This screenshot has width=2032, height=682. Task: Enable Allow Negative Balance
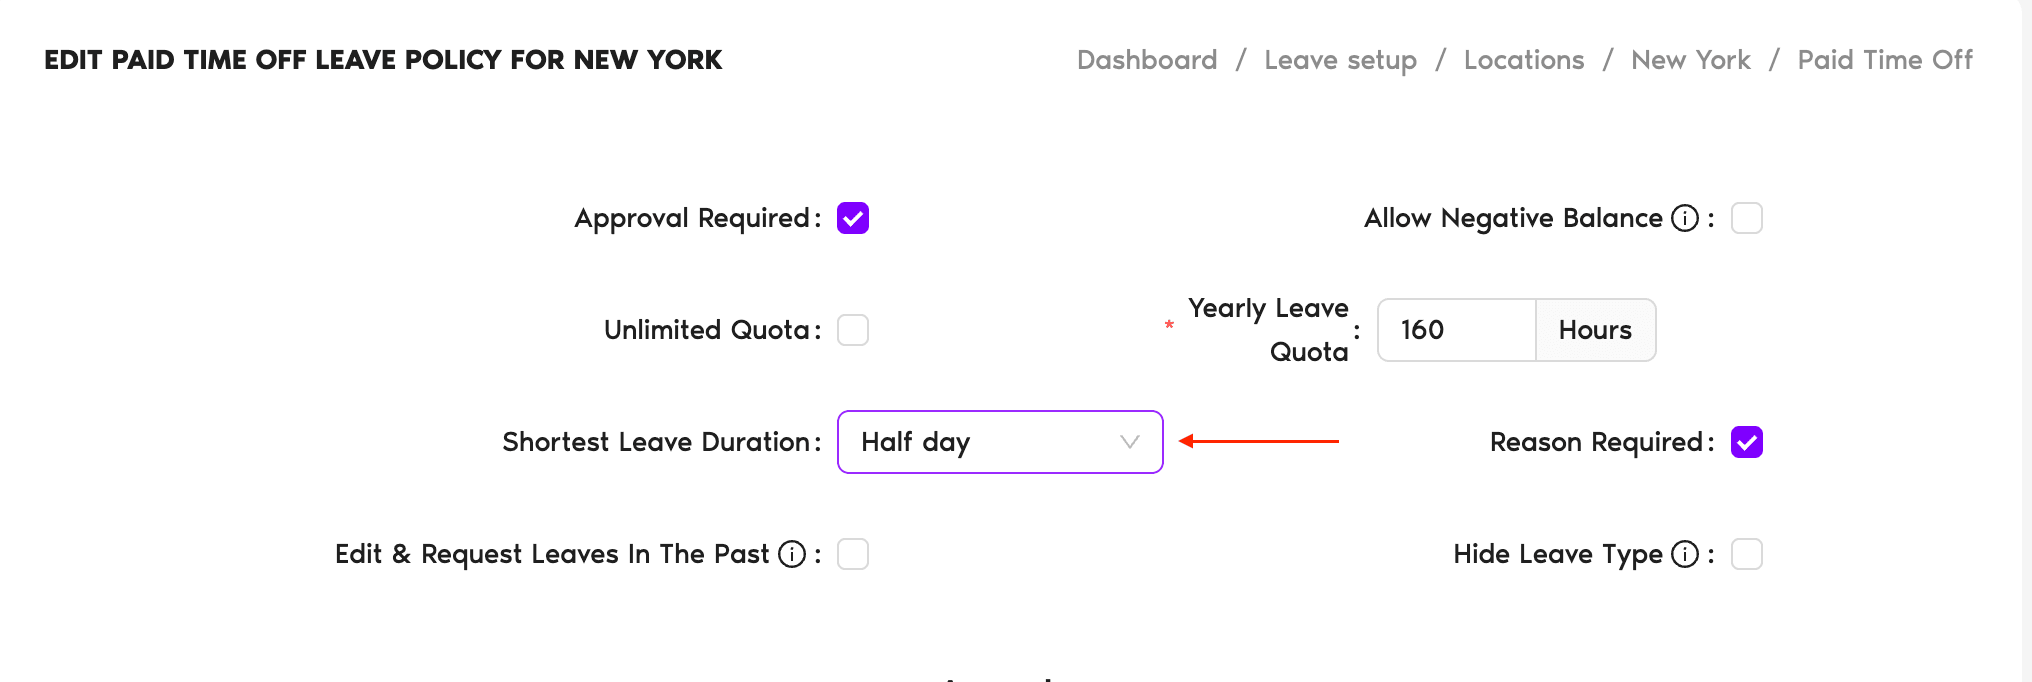coord(1747,218)
